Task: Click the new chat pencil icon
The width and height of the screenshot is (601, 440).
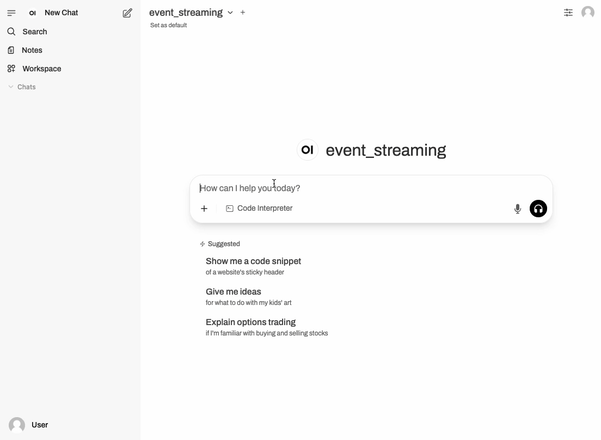Action: 127,13
